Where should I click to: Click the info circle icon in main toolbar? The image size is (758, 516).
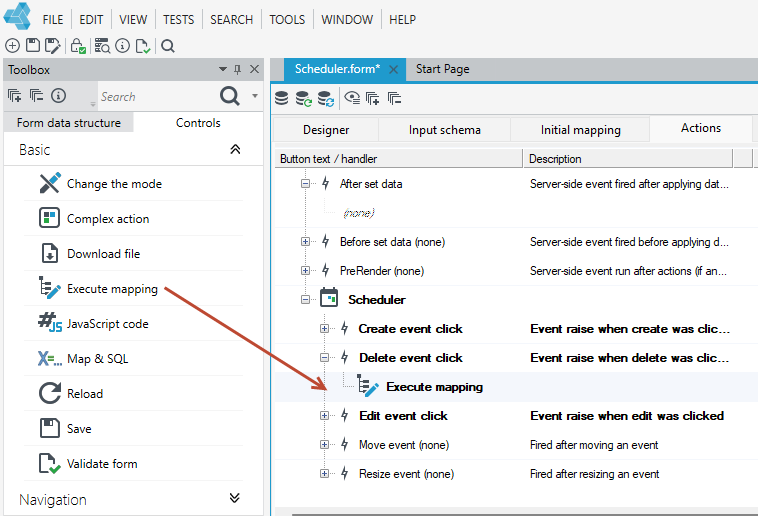coord(123,46)
